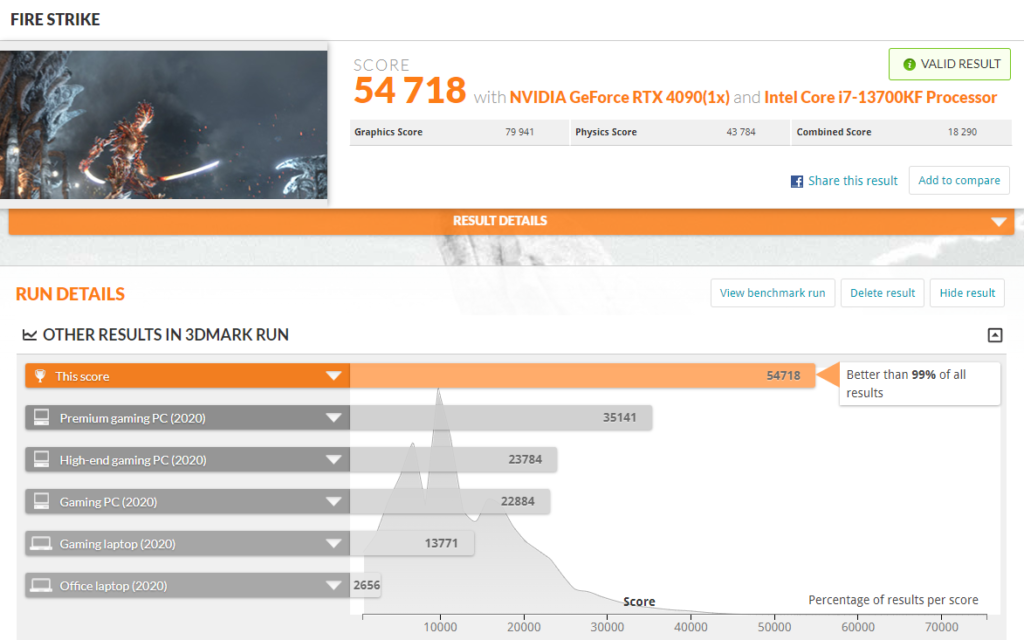1024x640 pixels.
Task: Open the Premium gaming PC (2020) dropdown arrow
Action: [x=334, y=417]
